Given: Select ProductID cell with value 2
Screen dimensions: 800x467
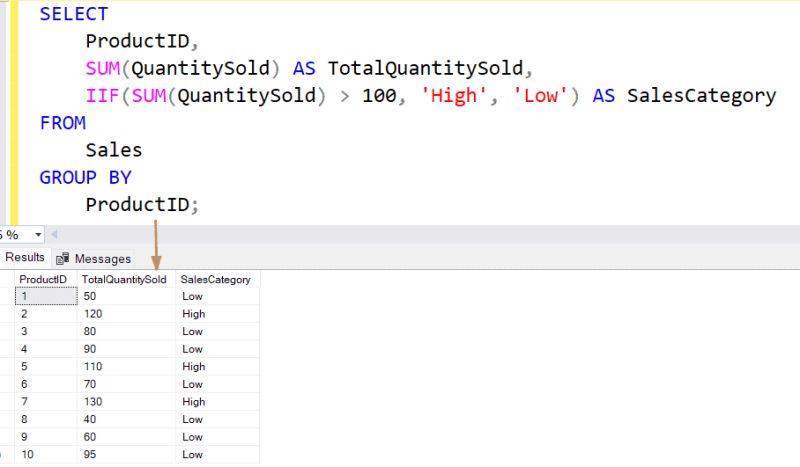Looking at the screenshot, I should coord(46,314).
